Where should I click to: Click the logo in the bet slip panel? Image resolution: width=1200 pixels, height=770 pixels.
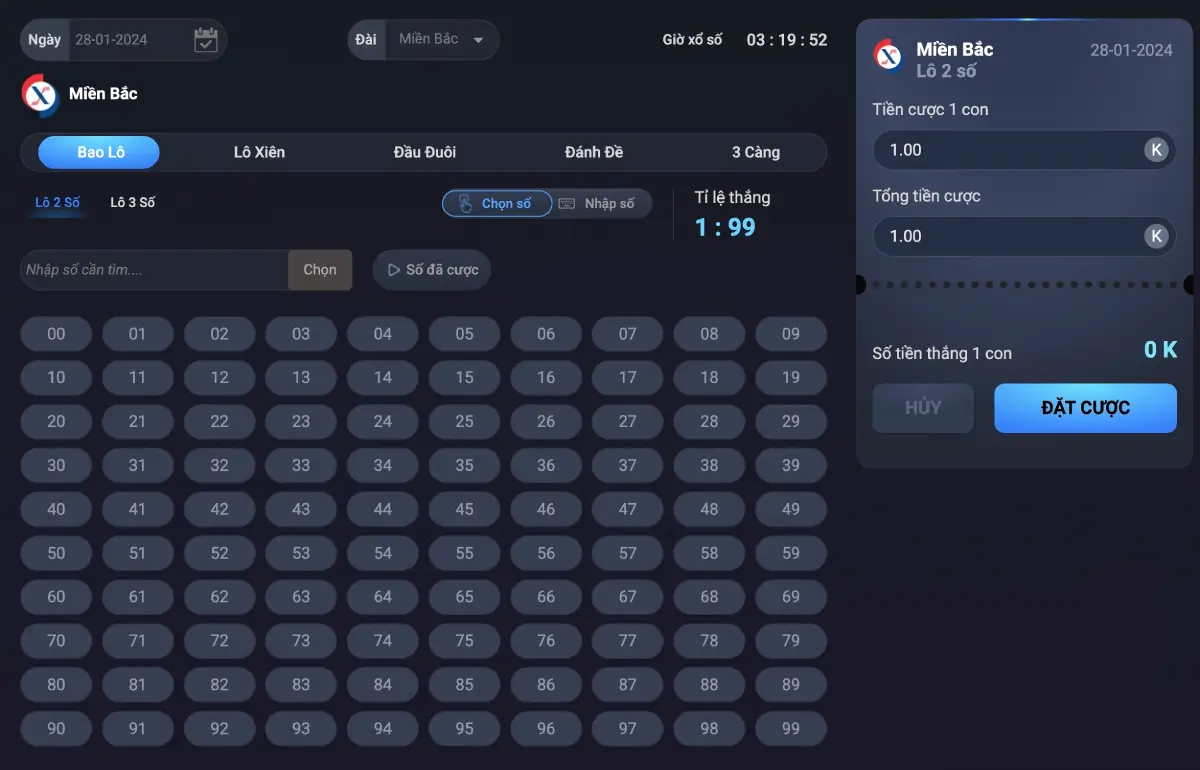point(889,56)
